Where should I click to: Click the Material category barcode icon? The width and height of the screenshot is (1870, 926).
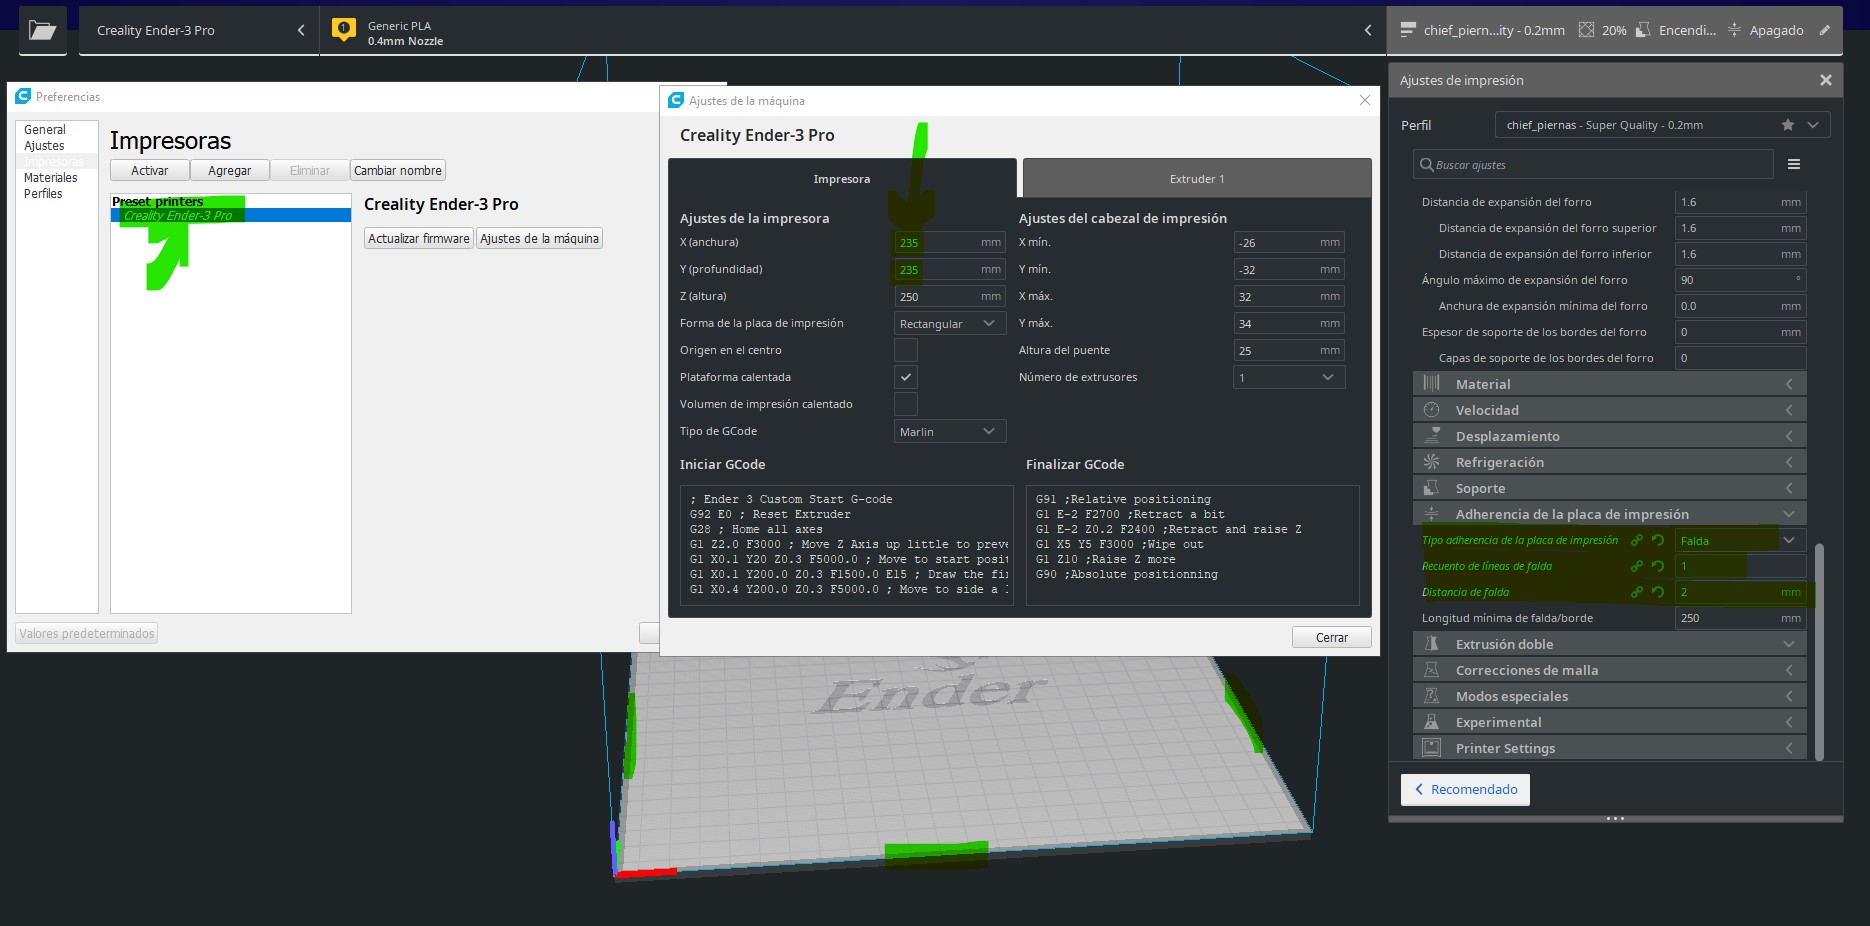point(1432,383)
